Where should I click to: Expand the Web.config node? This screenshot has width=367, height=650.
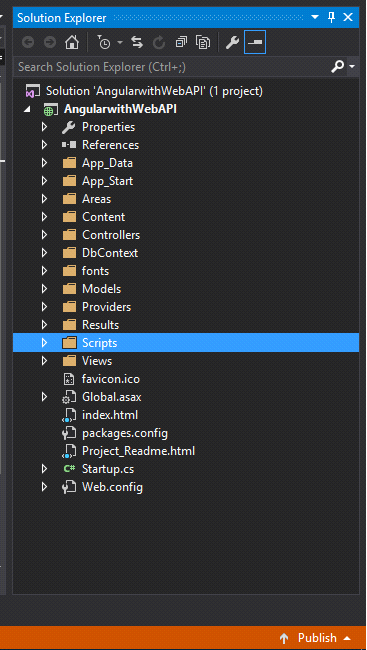point(44,486)
